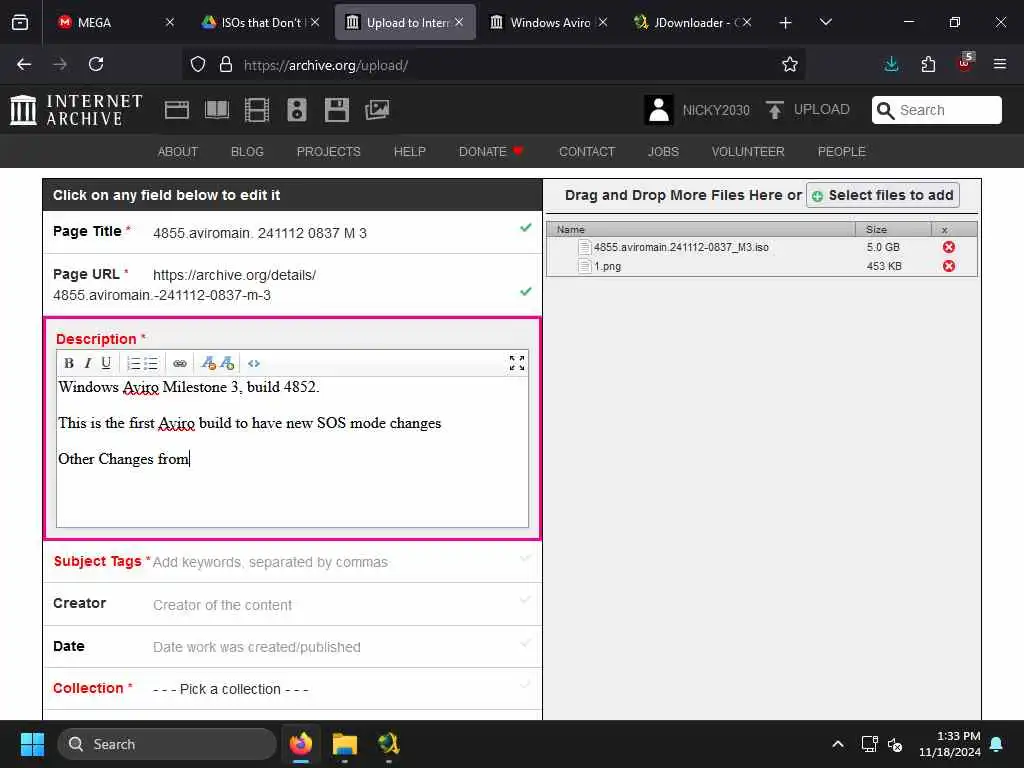This screenshot has width=1024, height=768.
Task: Open the Video (film) icon
Action: [x=257, y=110]
